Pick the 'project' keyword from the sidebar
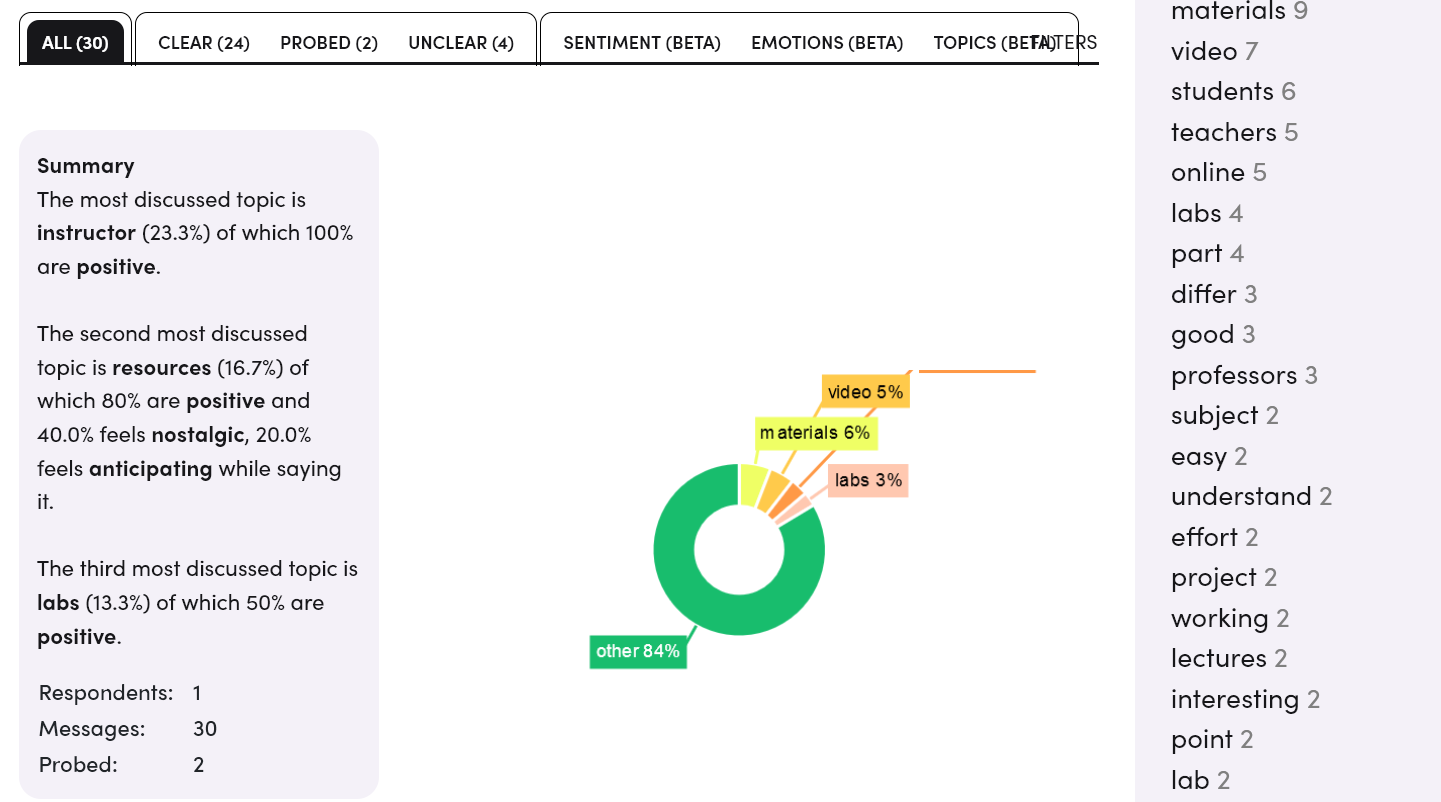Image resolution: width=1441 pixels, height=802 pixels. pos(1214,578)
